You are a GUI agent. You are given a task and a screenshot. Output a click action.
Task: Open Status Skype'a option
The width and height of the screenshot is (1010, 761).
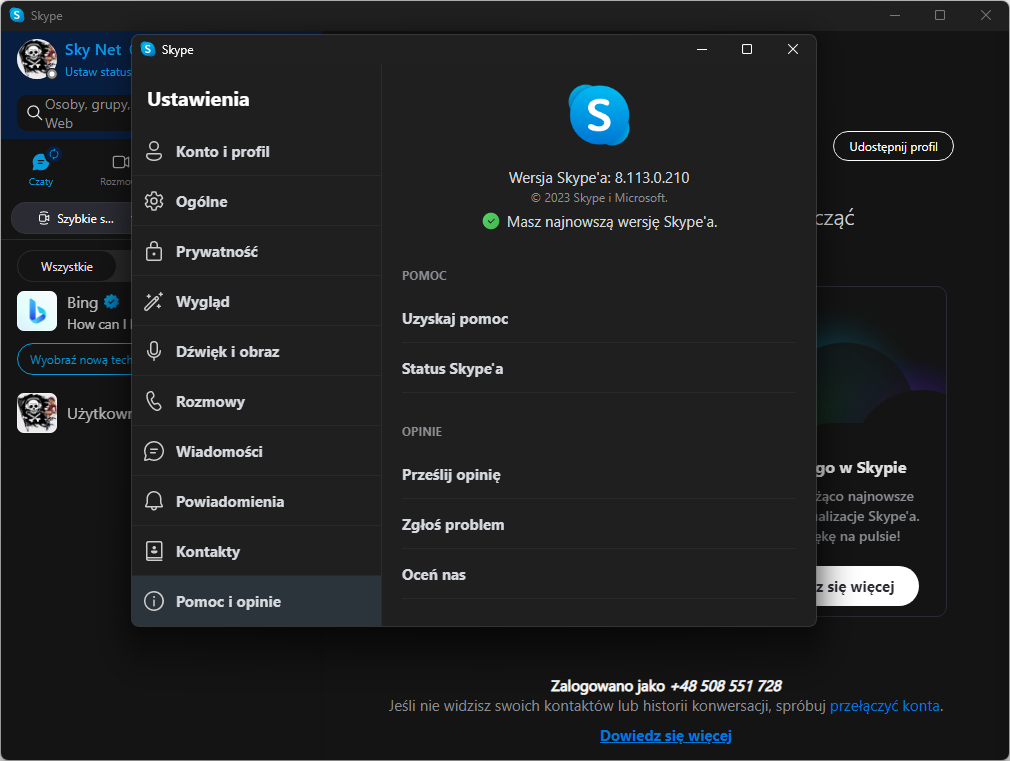point(598,369)
